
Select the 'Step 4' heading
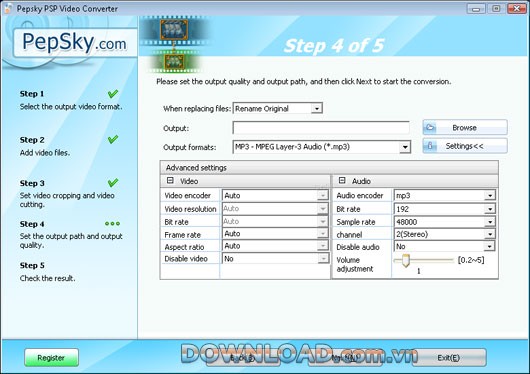(x=32, y=224)
